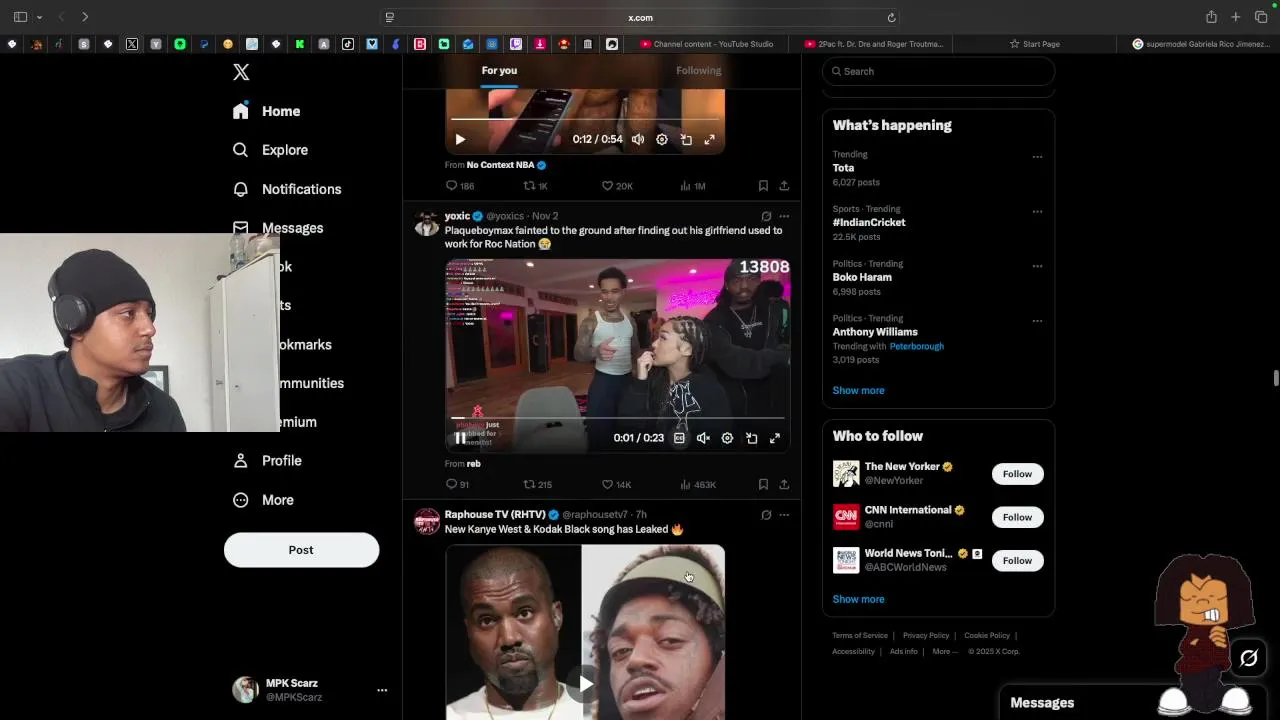Click the X Search field
The image size is (1280, 720).
pos(938,71)
